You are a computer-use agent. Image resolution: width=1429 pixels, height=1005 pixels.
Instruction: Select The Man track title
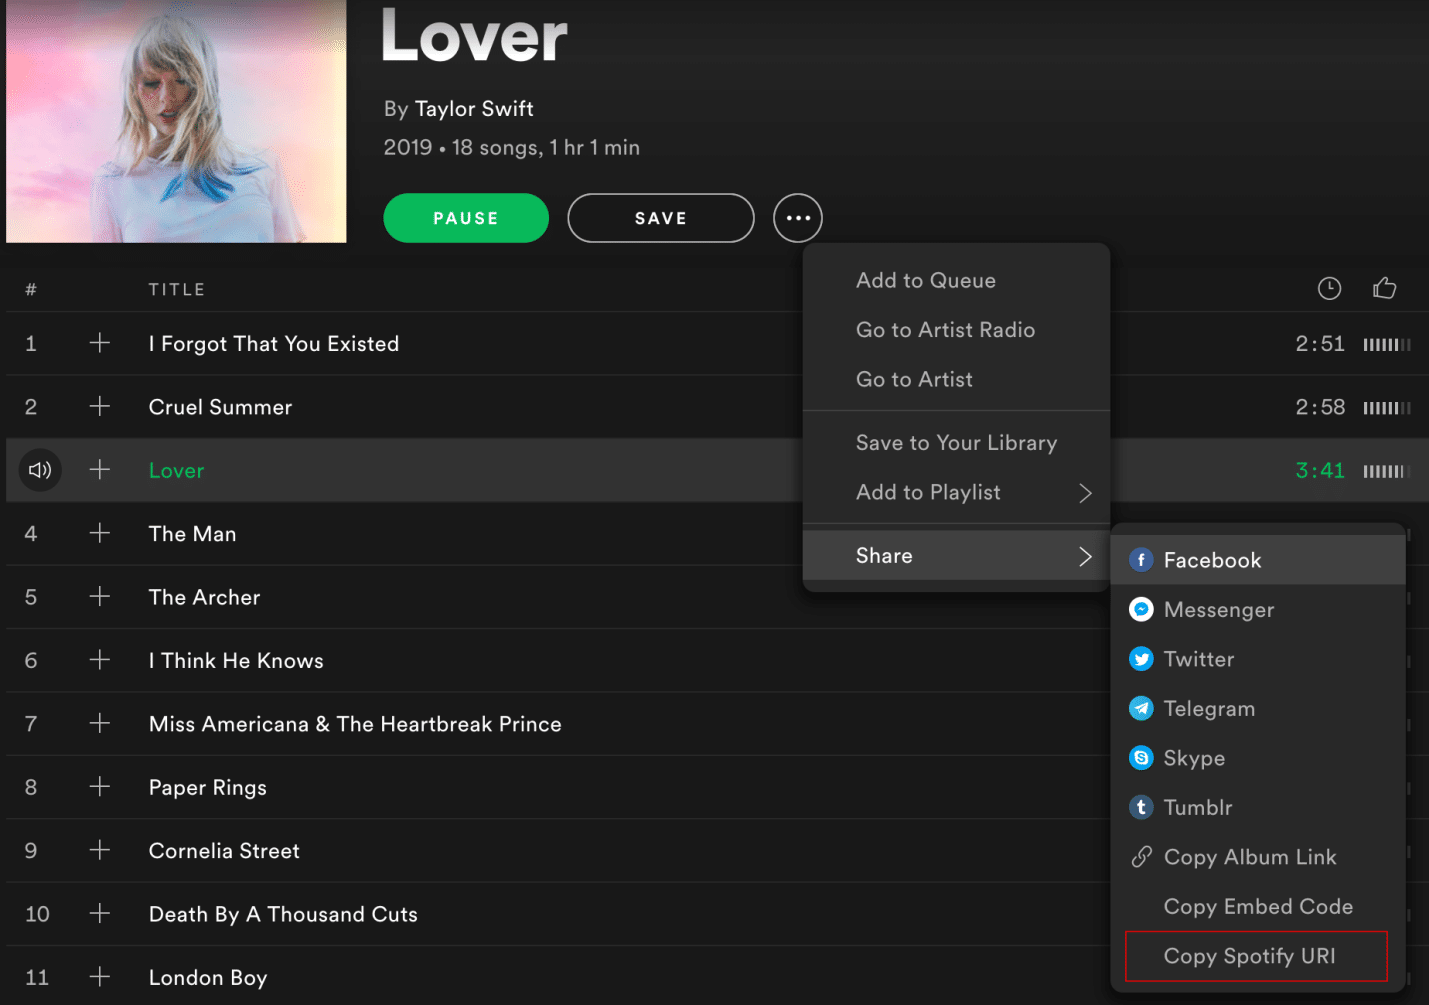click(x=193, y=534)
